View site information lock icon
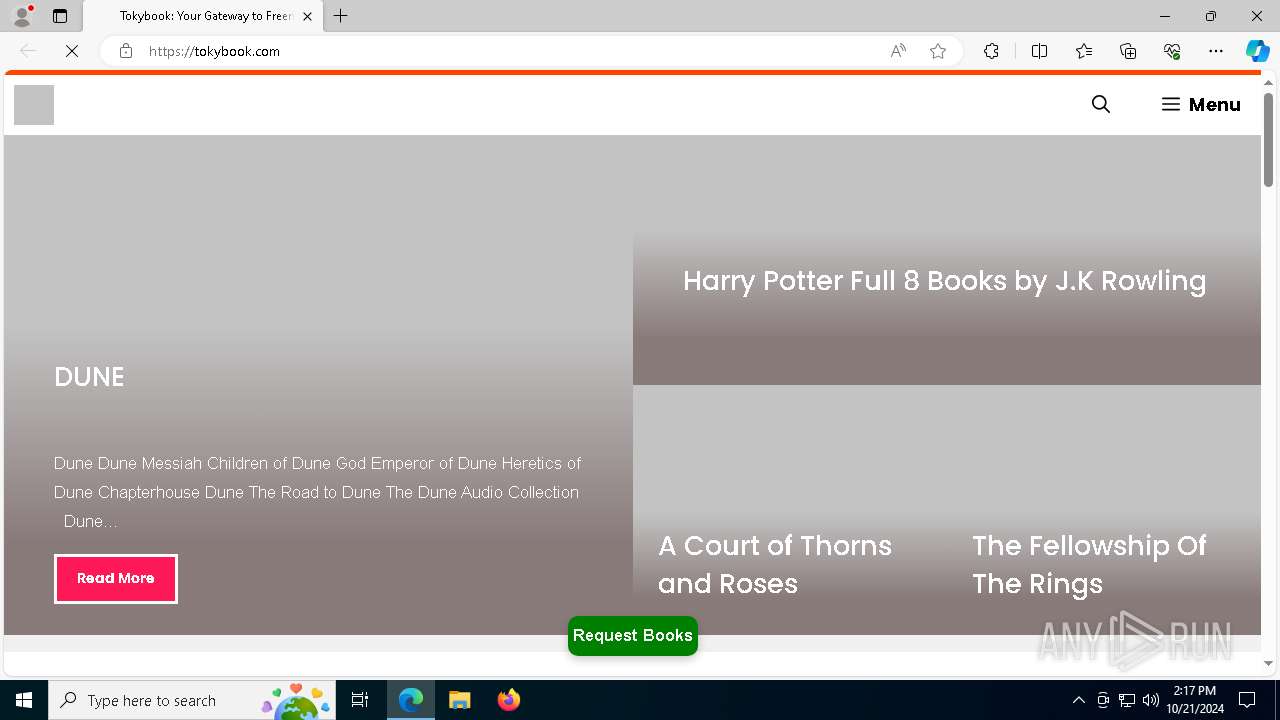Screen dimensions: 1280x720 (126, 51)
